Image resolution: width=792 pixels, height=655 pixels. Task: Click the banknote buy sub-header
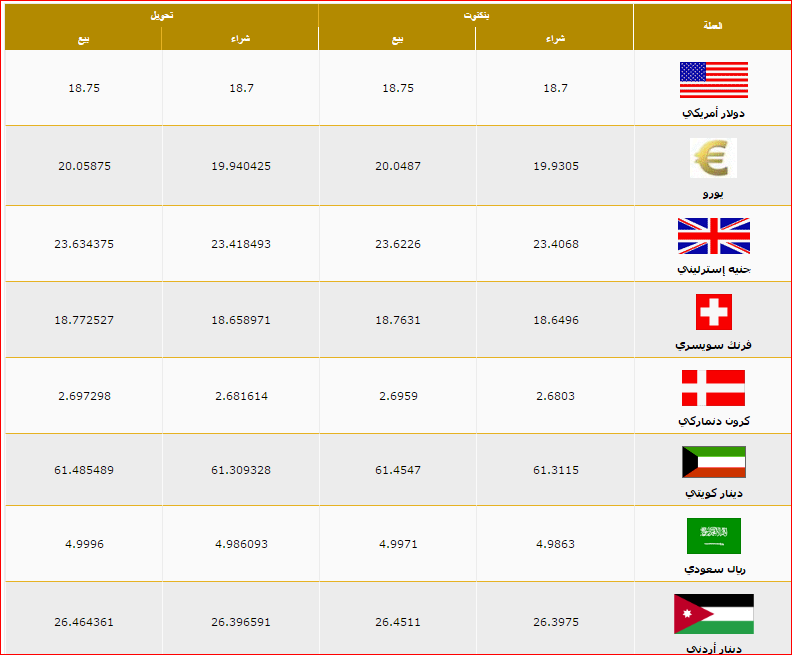click(x=555, y=39)
